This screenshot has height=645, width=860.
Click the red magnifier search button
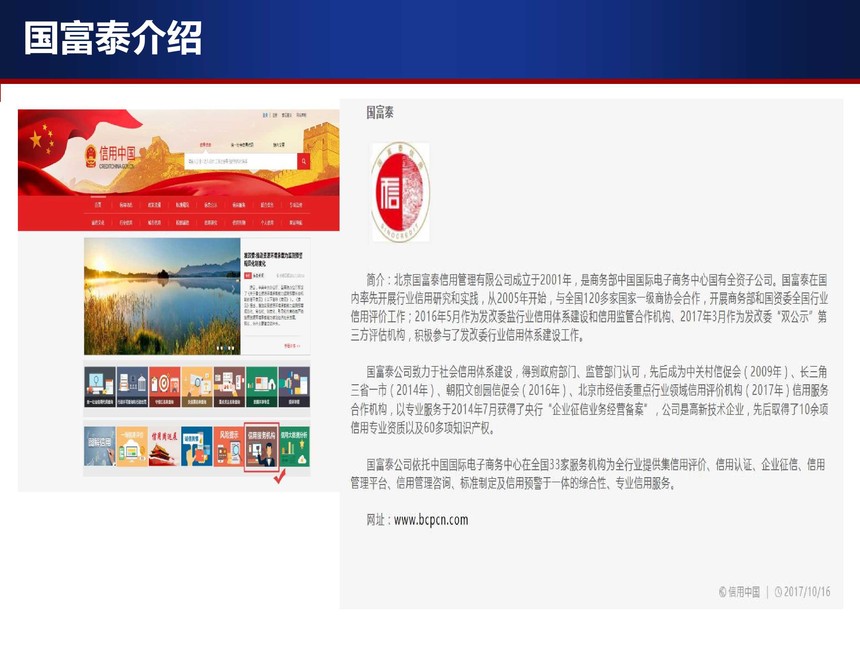coord(304,161)
